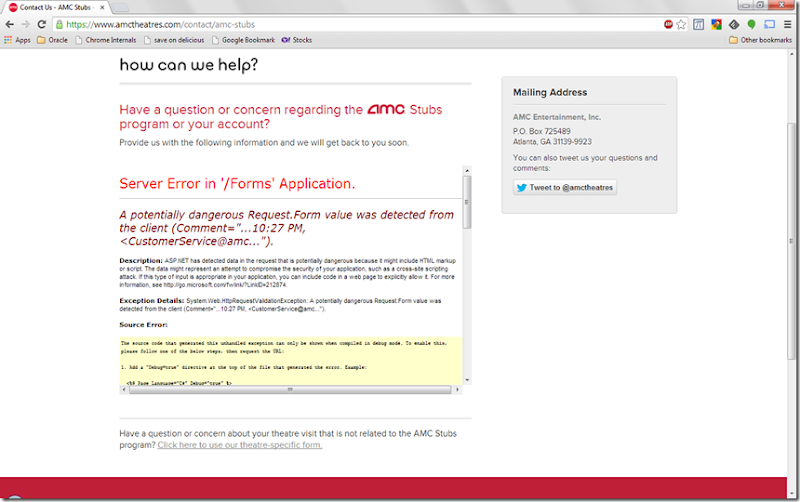Click the theatre-specific form link

pos(240,445)
